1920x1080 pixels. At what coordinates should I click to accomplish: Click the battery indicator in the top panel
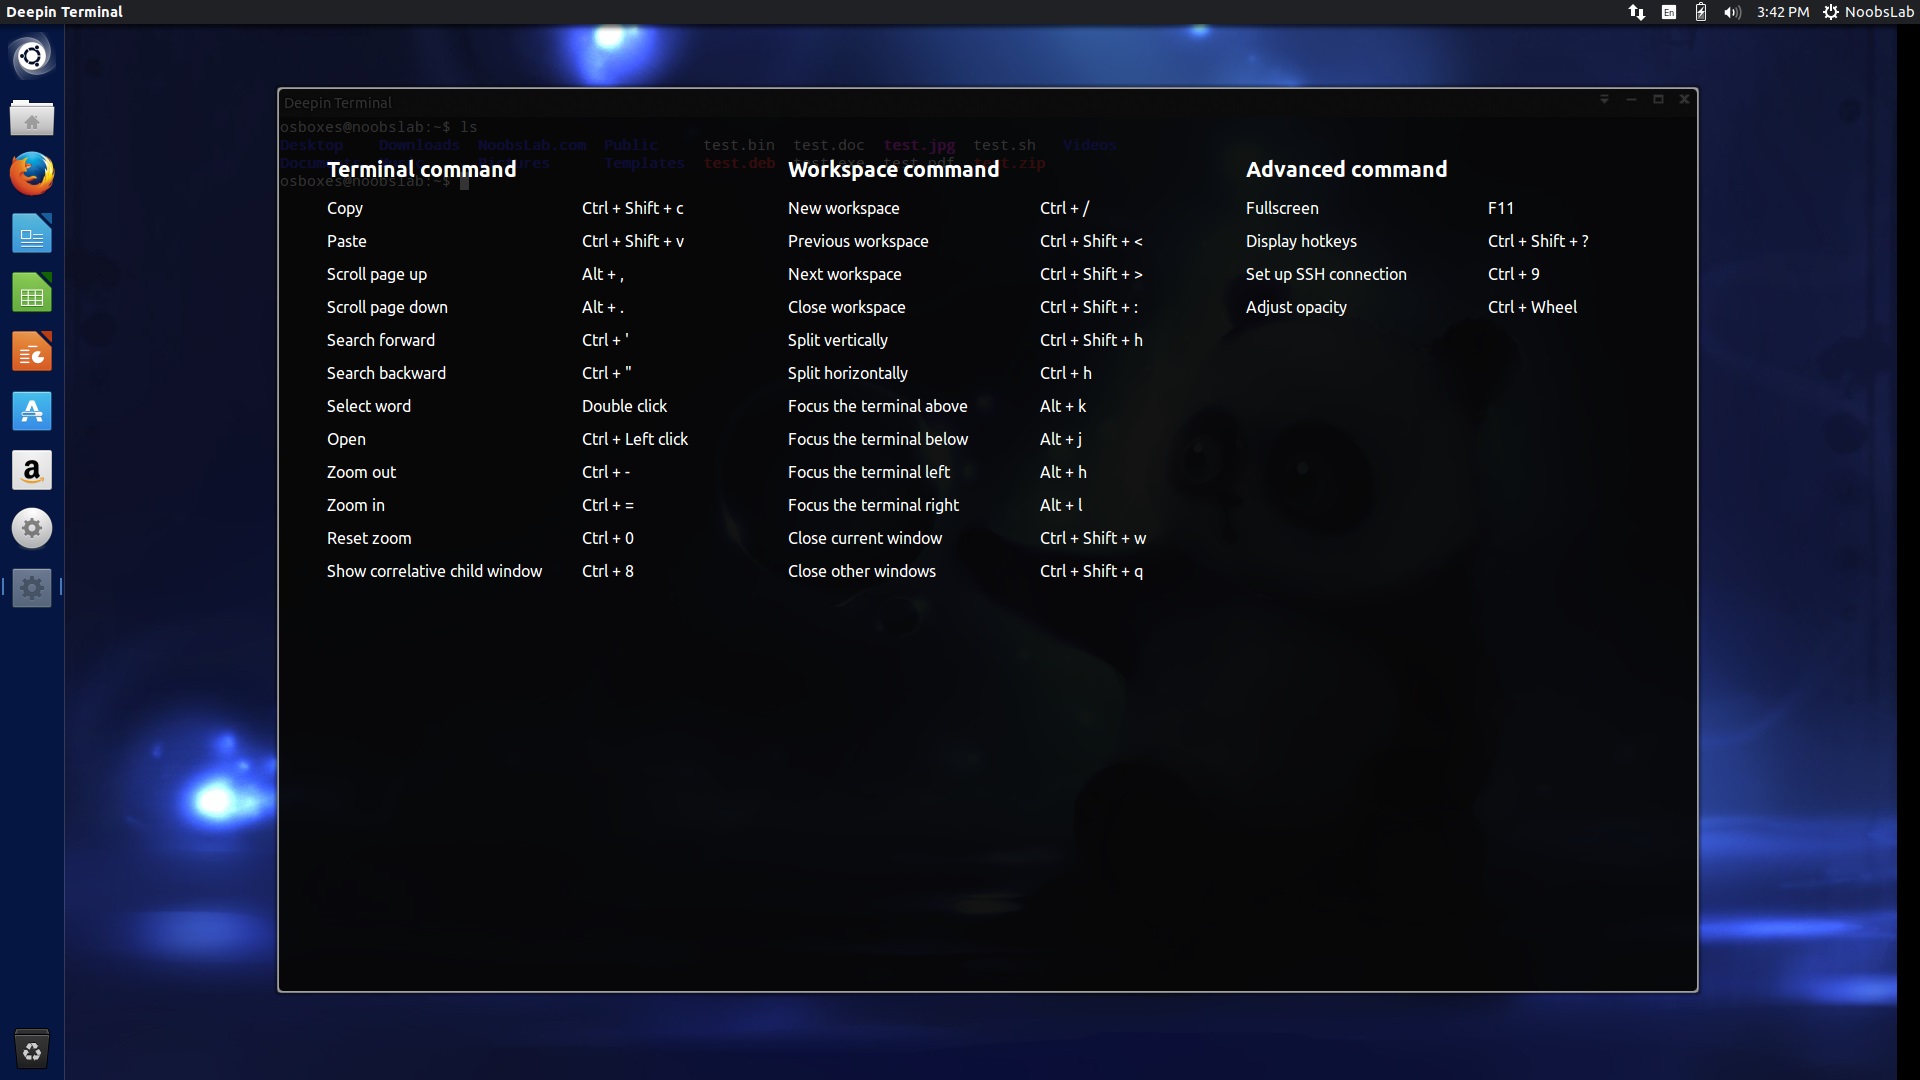[x=1700, y=12]
